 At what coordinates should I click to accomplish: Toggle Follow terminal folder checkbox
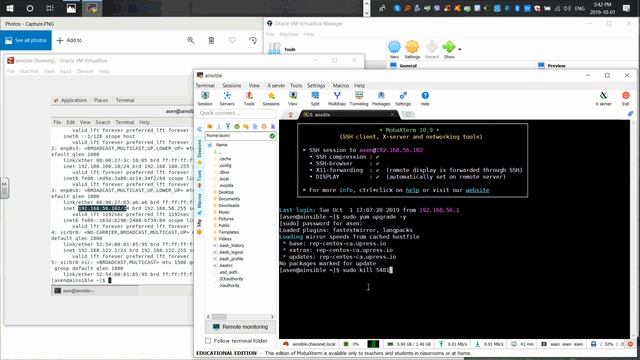coord(208,340)
